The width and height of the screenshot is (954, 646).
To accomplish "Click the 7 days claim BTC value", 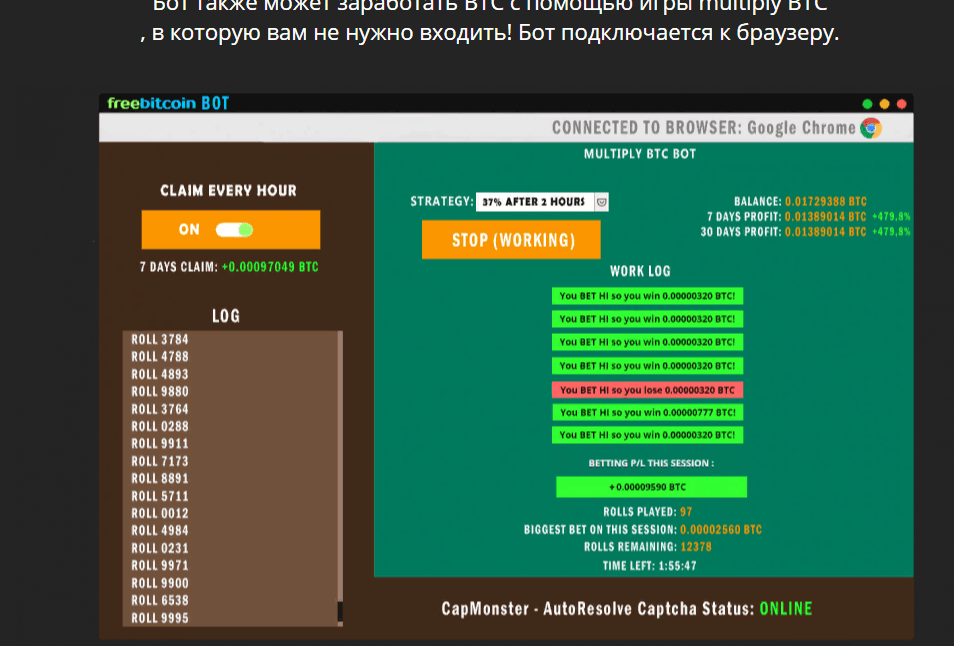I will (270, 267).
